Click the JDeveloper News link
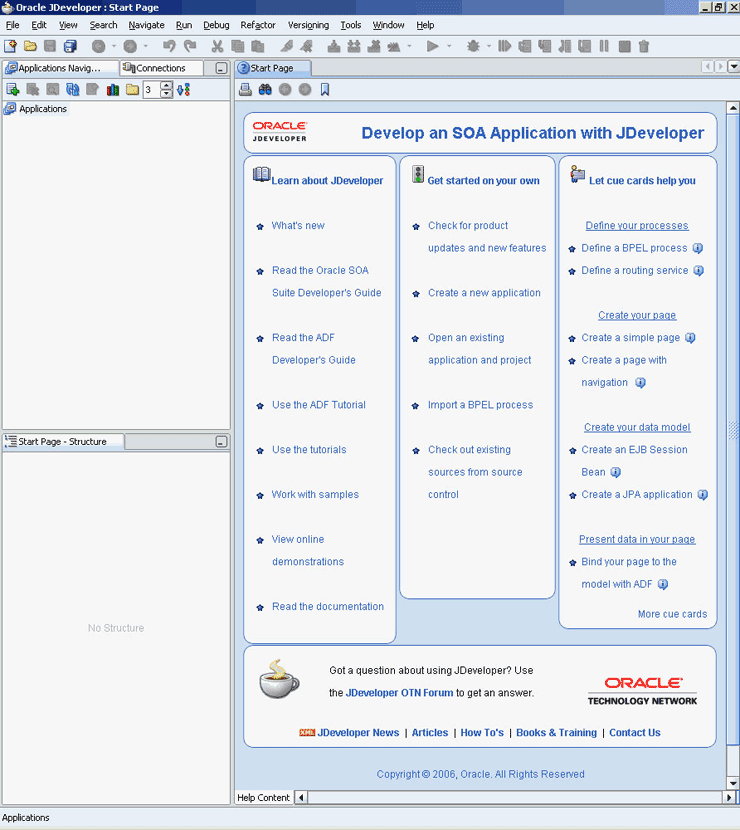The image size is (740, 830). (x=358, y=733)
